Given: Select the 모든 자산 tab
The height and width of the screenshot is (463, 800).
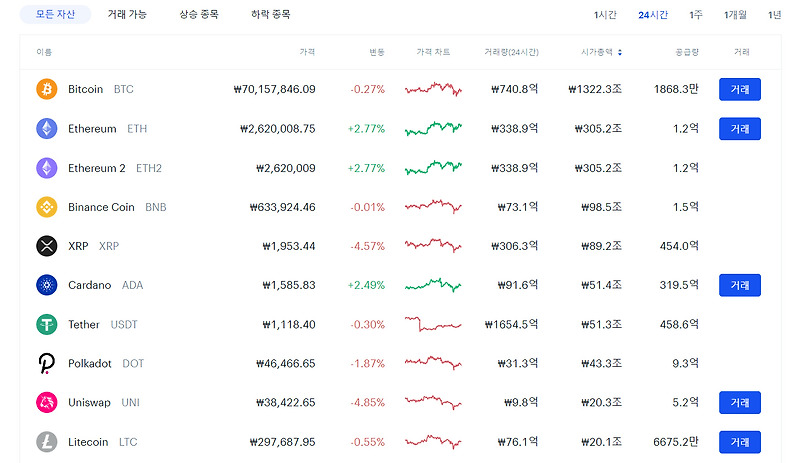Looking at the screenshot, I should [55, 15].
